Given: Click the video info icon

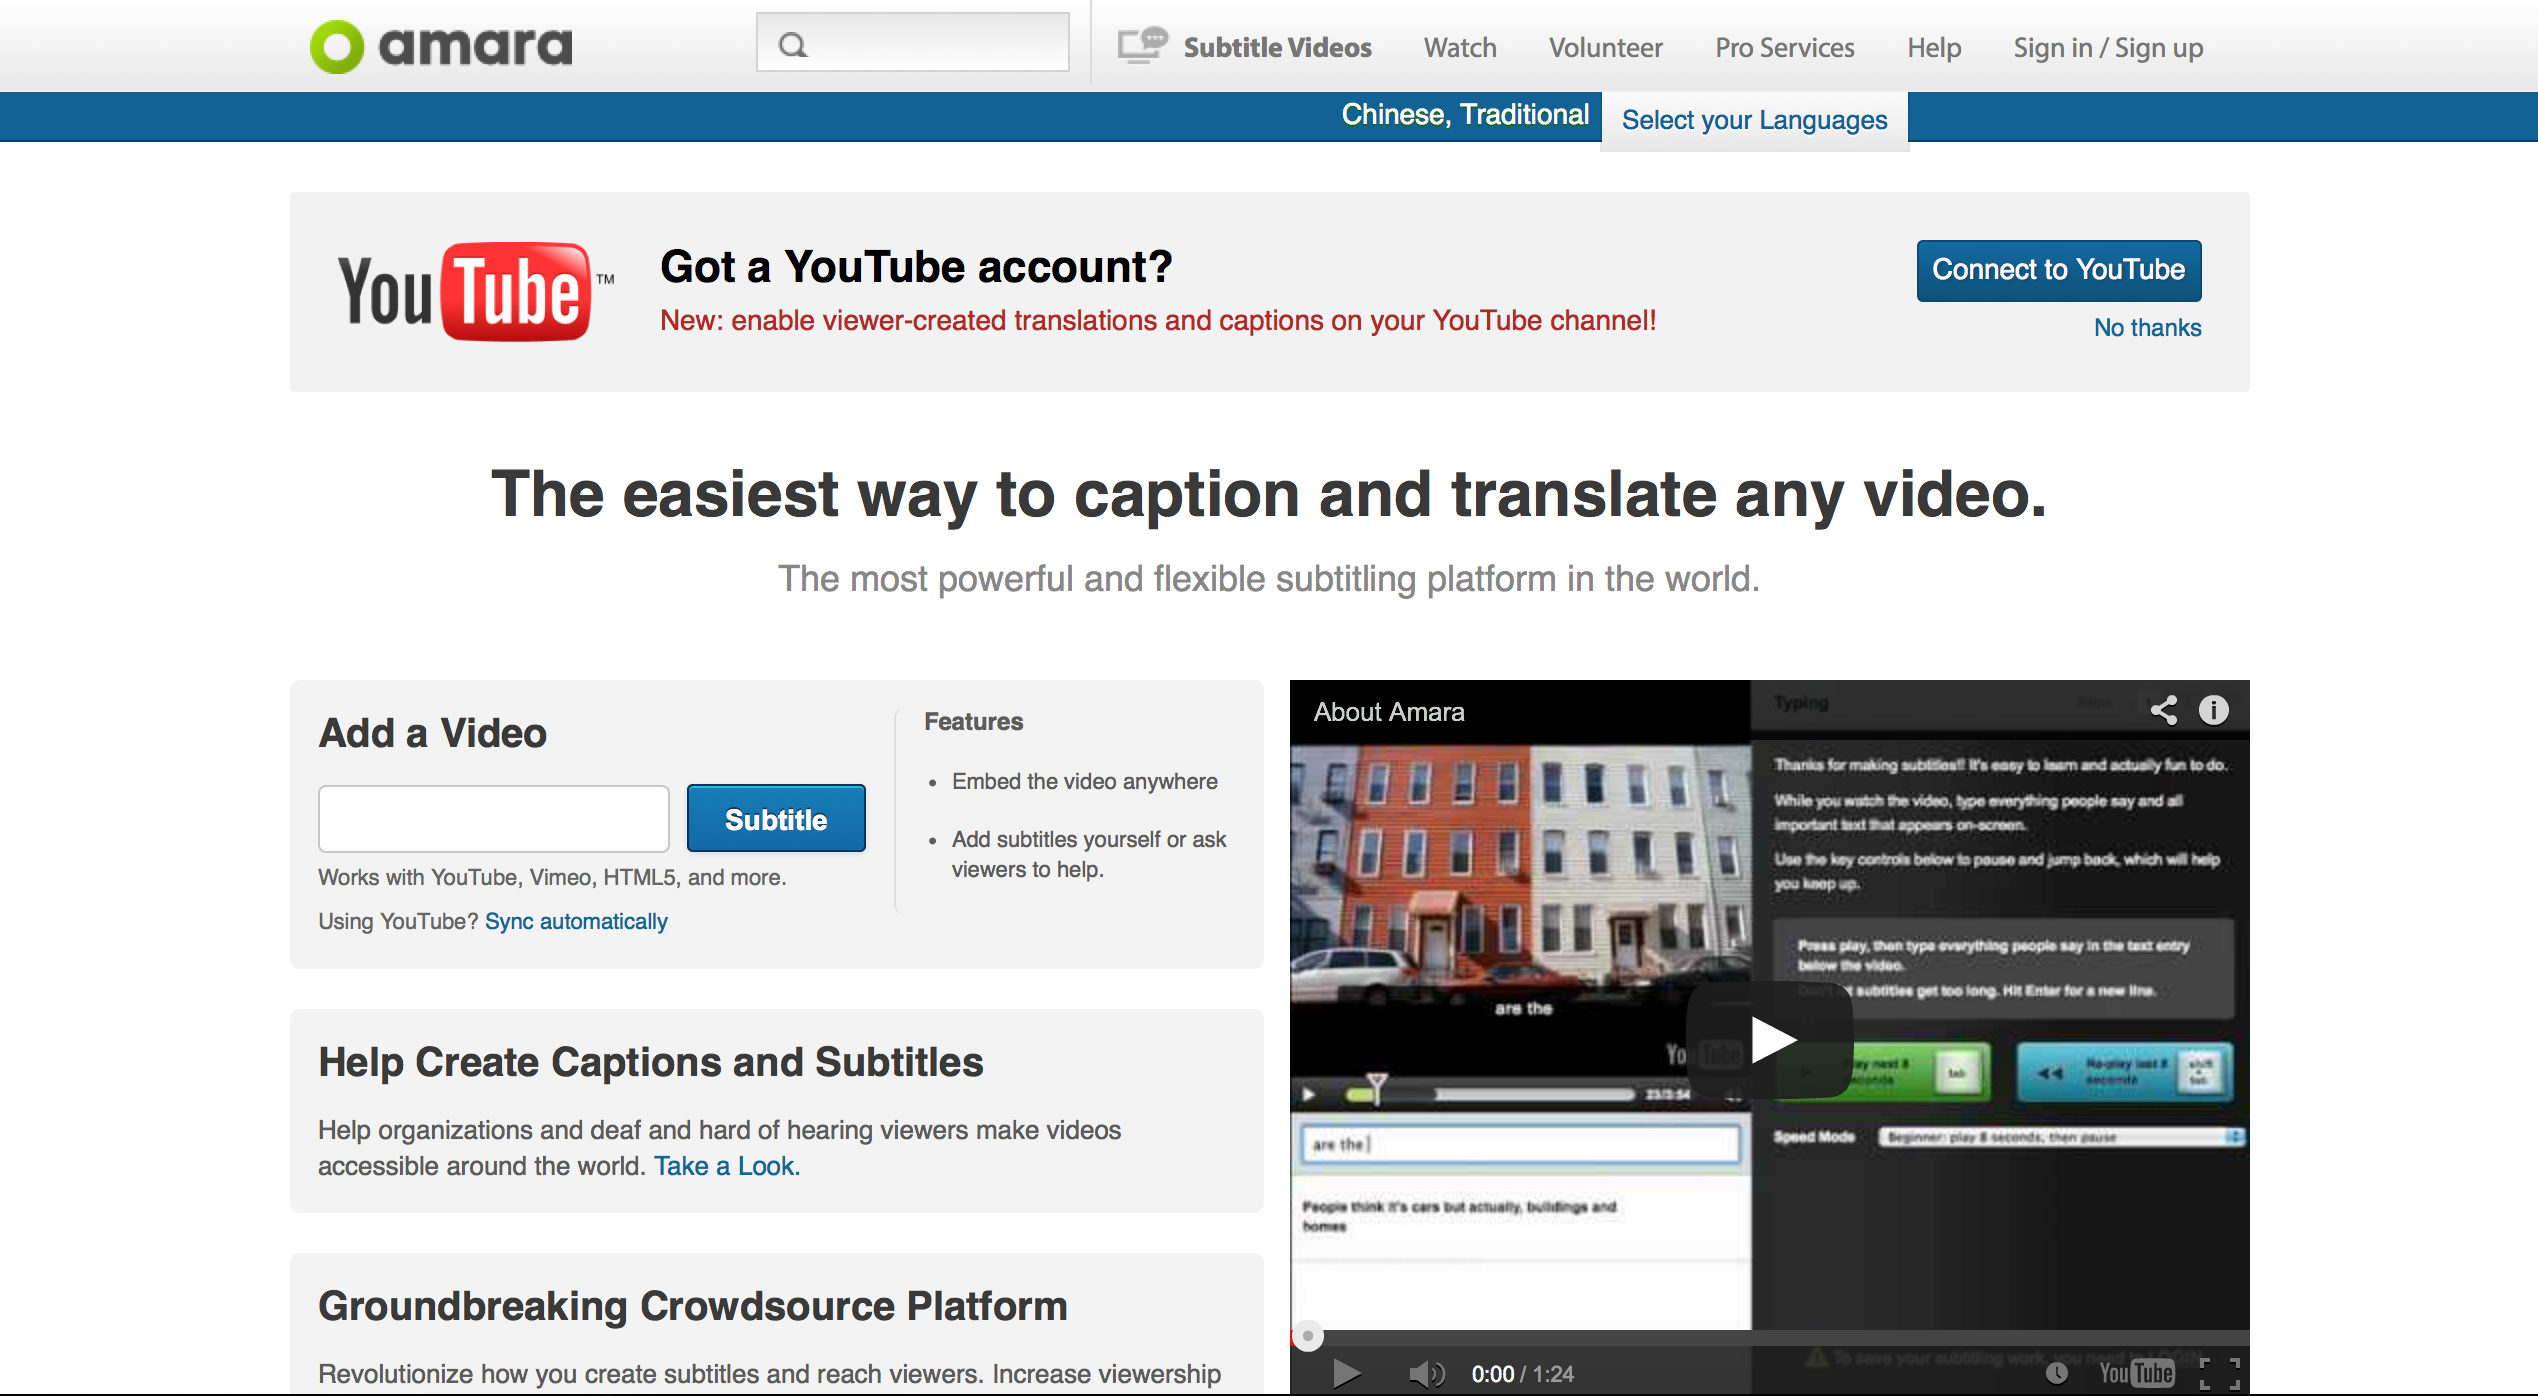Looking at the screenshot, I should [2213, 711].
